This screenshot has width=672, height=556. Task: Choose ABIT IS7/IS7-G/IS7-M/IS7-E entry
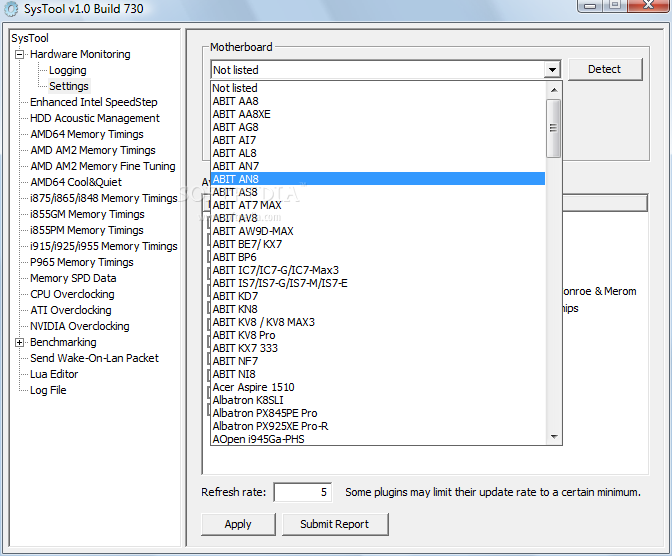(x=378, y=283)
